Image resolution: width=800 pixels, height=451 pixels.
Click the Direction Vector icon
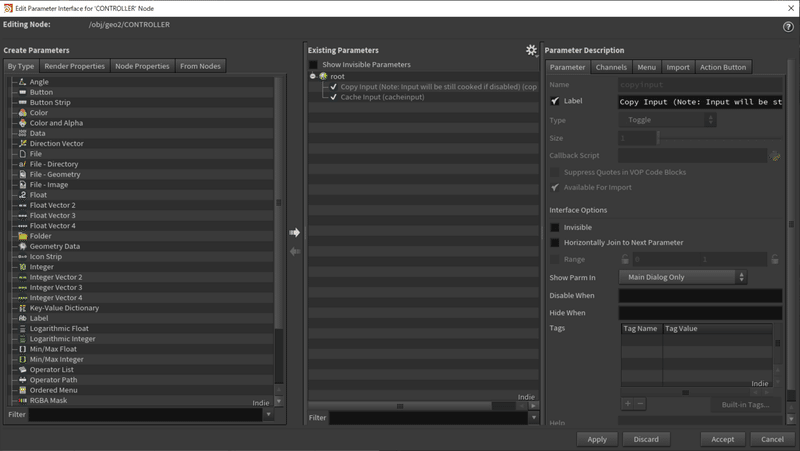coord(22,143)
